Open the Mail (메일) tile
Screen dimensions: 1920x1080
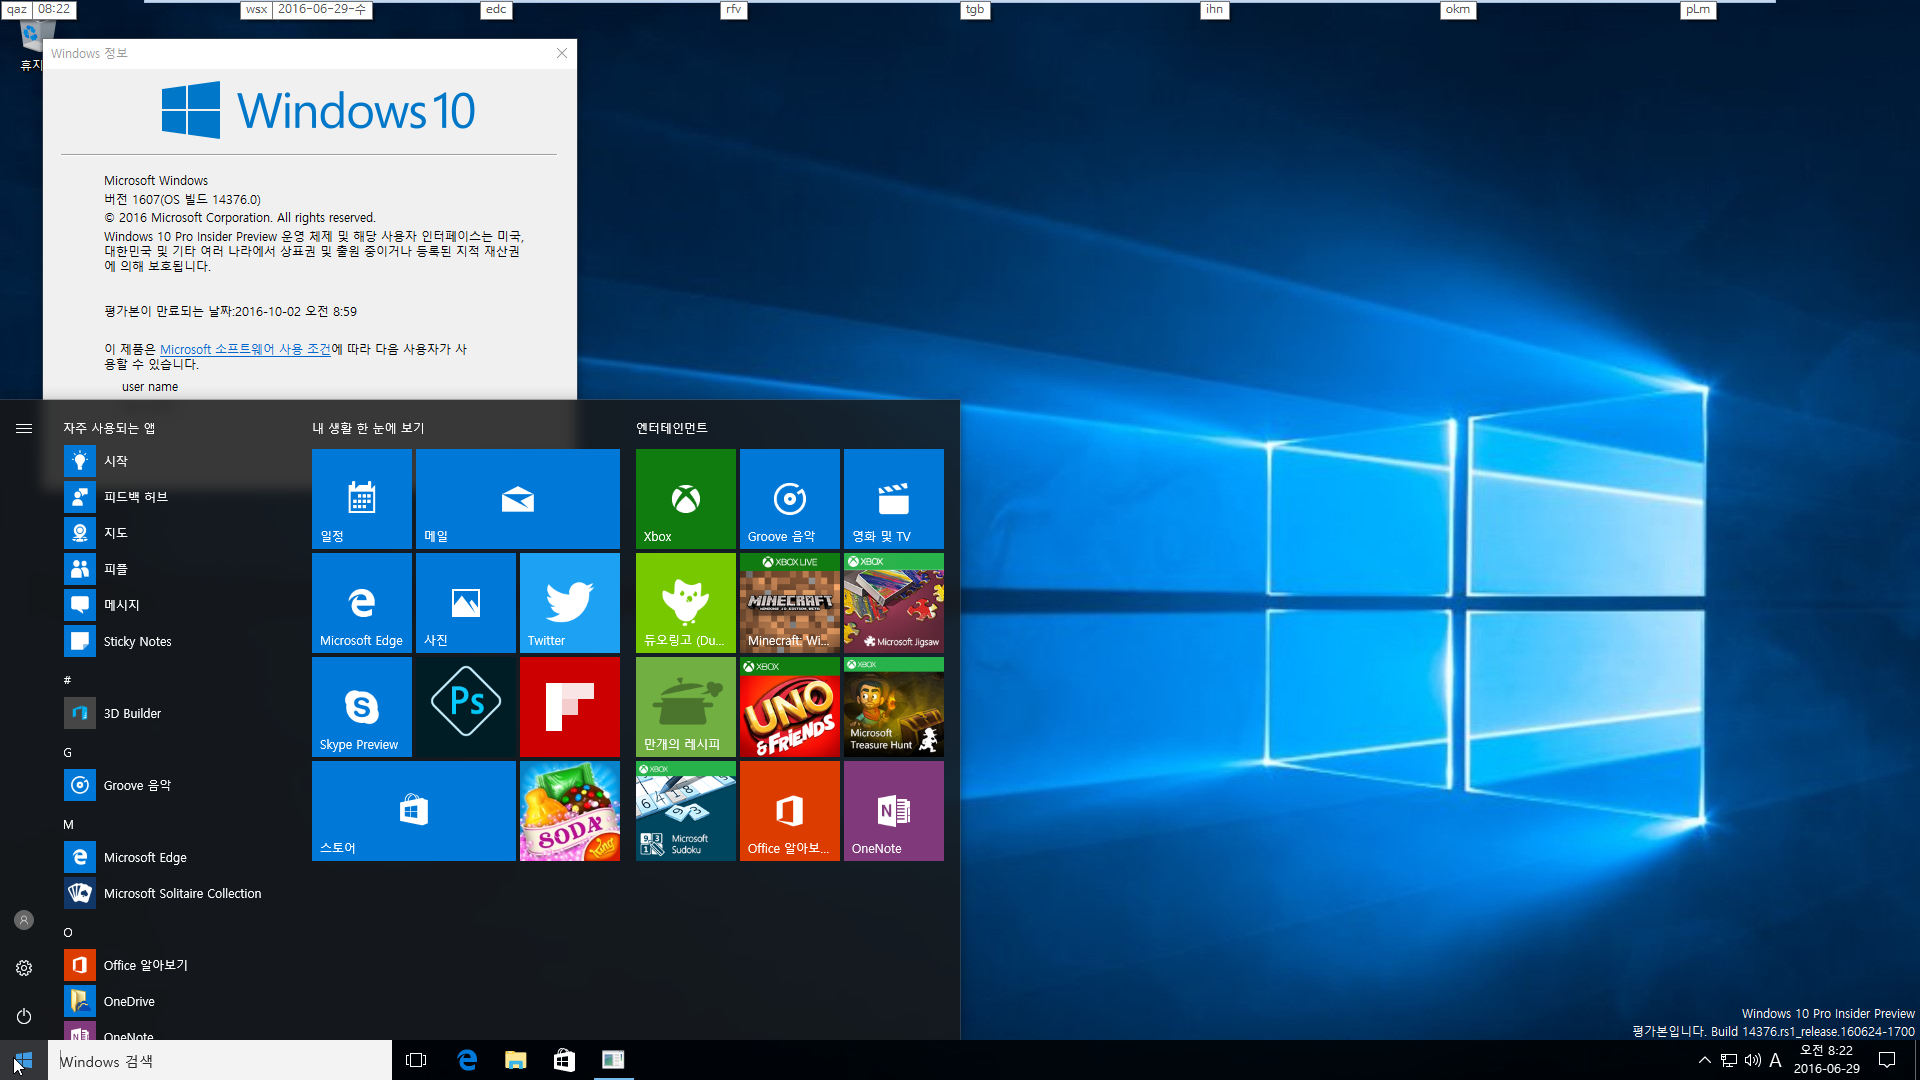point(518,499)
